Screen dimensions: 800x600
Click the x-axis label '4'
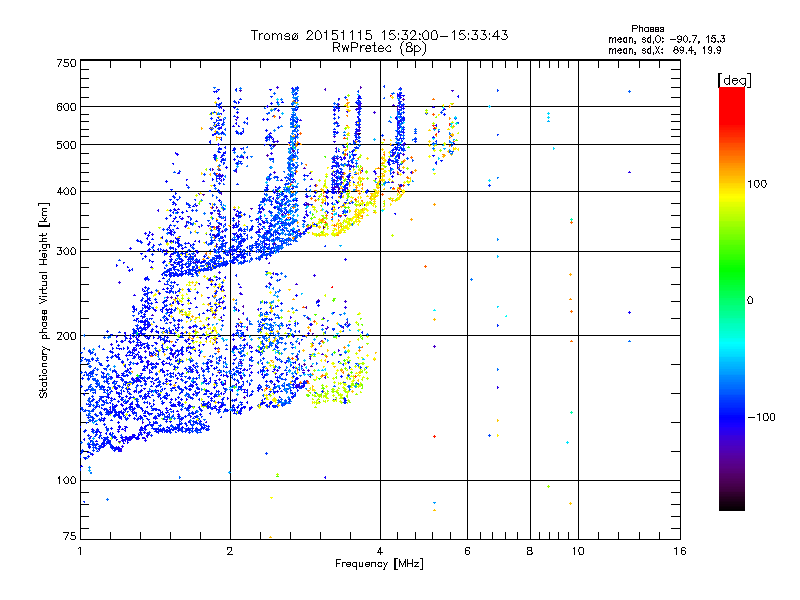tap(380, 551)
